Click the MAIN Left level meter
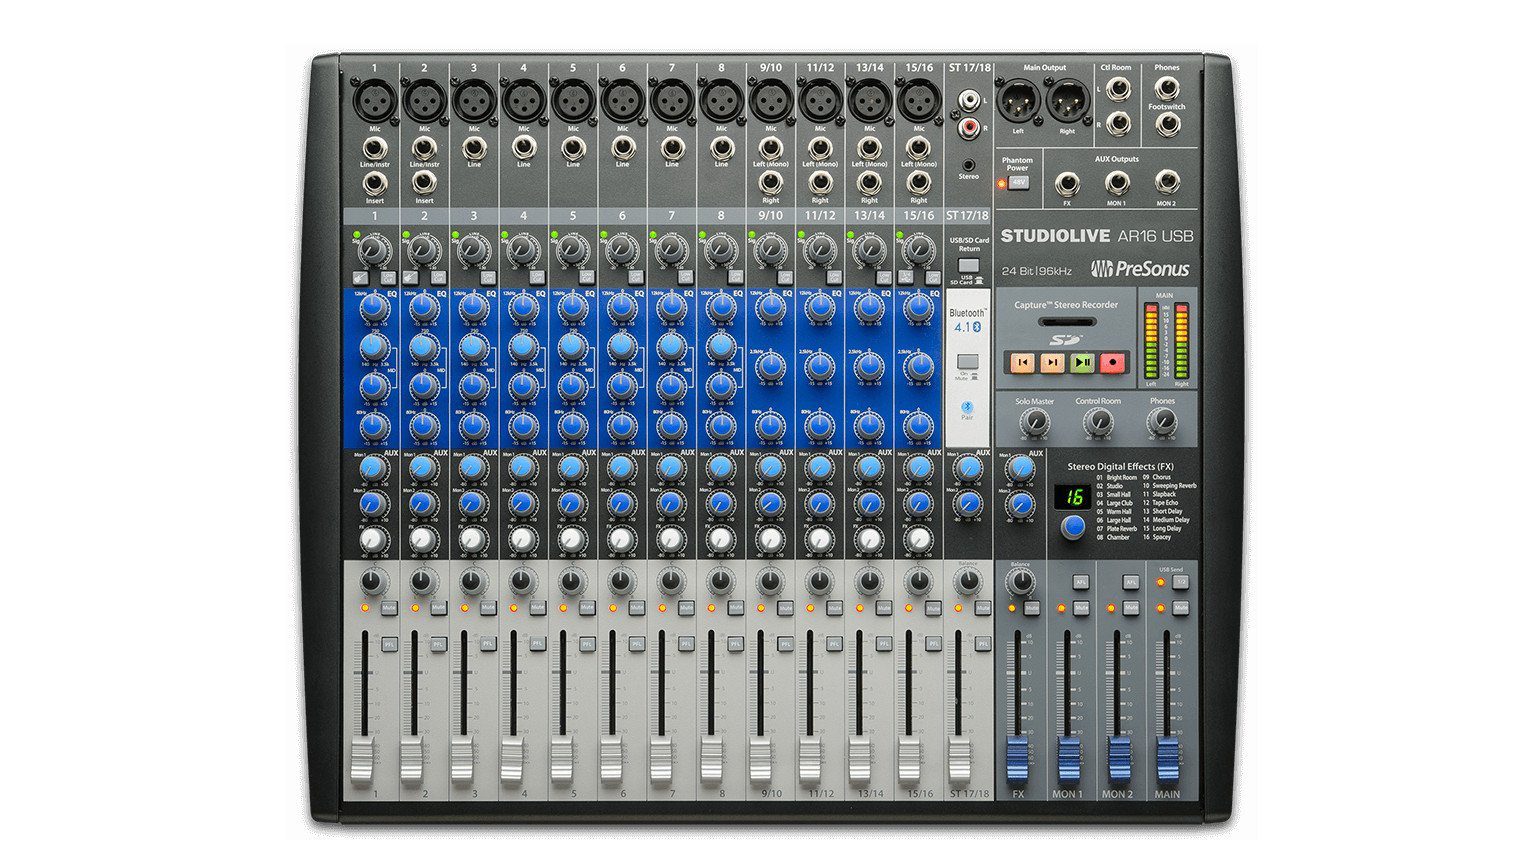Screen dimensions: 1540x850 coord(1151,342)
